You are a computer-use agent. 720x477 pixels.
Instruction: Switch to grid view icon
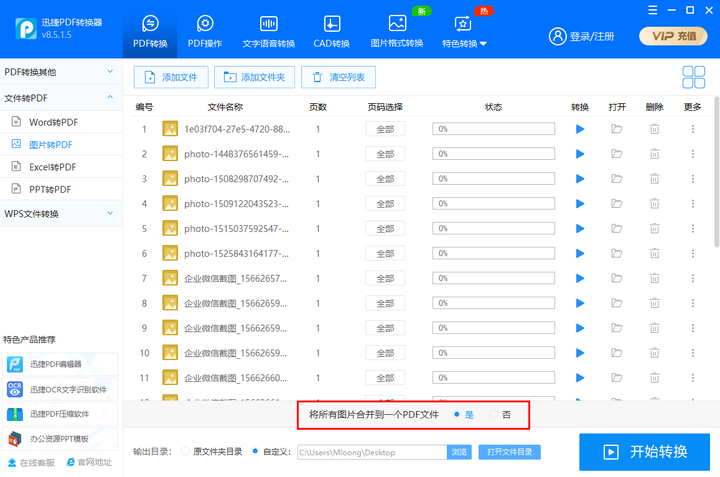tap(693, 77)
